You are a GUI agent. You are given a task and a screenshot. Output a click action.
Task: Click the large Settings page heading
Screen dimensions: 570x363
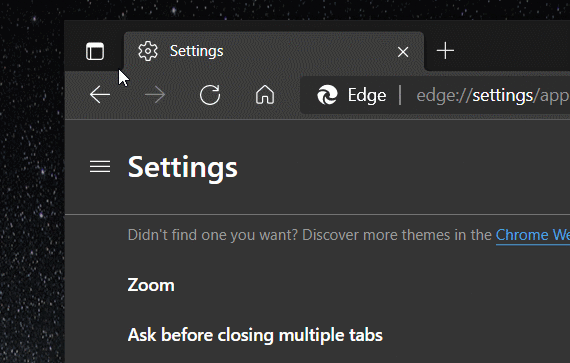[182, 167]
